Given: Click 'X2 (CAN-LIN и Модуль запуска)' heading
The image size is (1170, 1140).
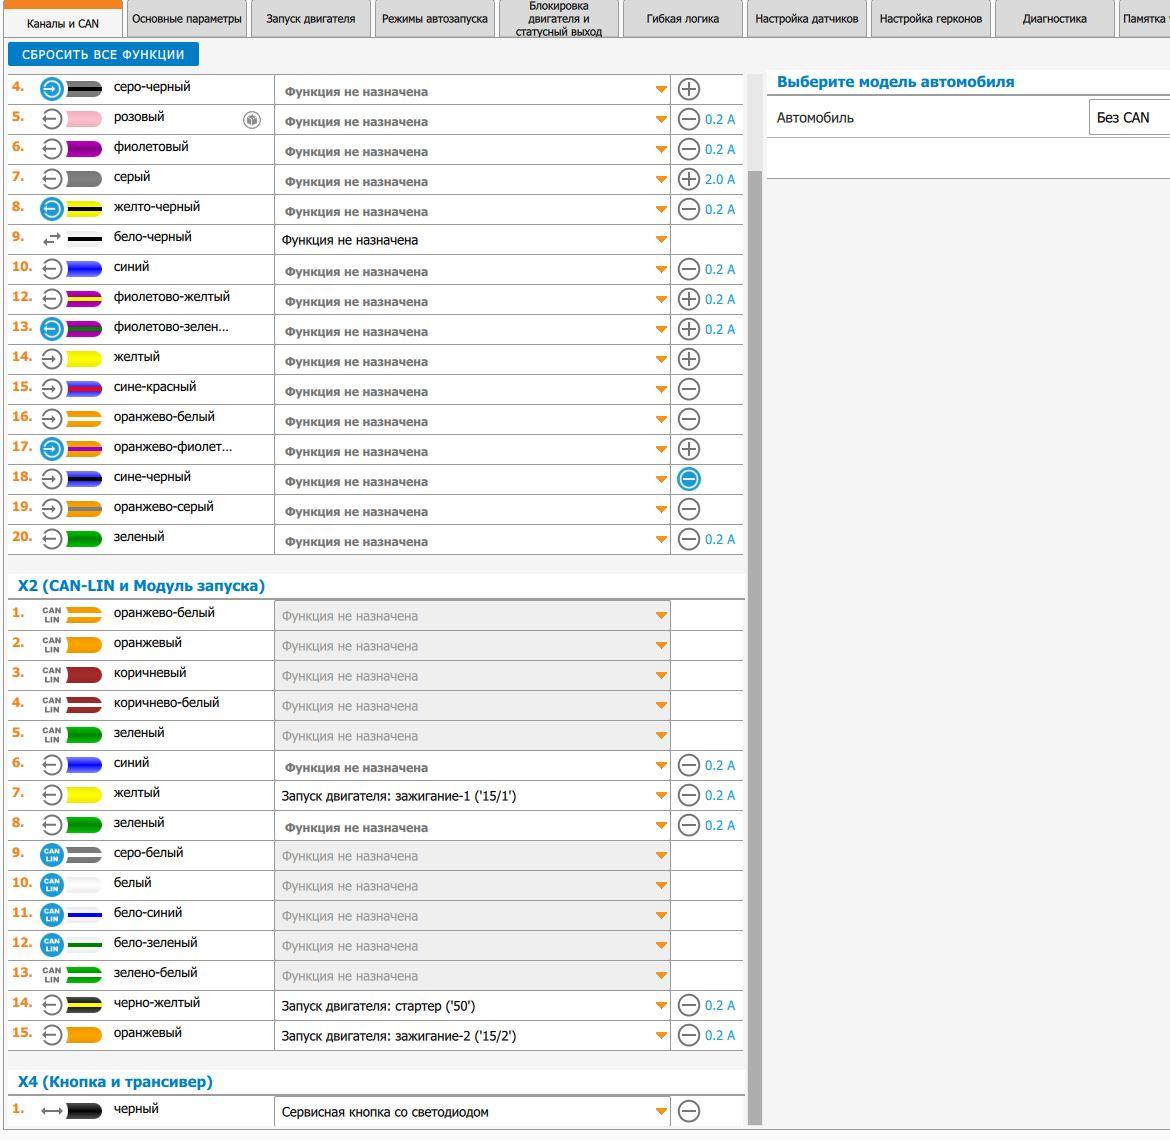Looking at the screenshot, I should (141, 586).
